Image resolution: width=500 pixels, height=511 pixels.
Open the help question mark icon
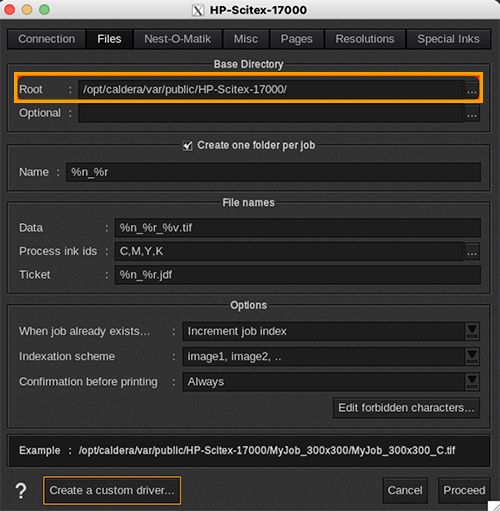pyautogui.click(x=21, y=491)
